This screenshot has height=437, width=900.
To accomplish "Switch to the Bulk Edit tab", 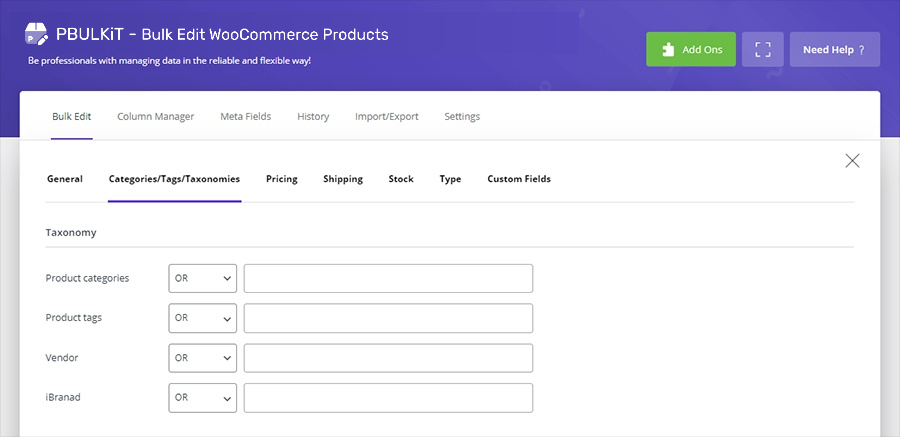I will click(x=72, y=117).
